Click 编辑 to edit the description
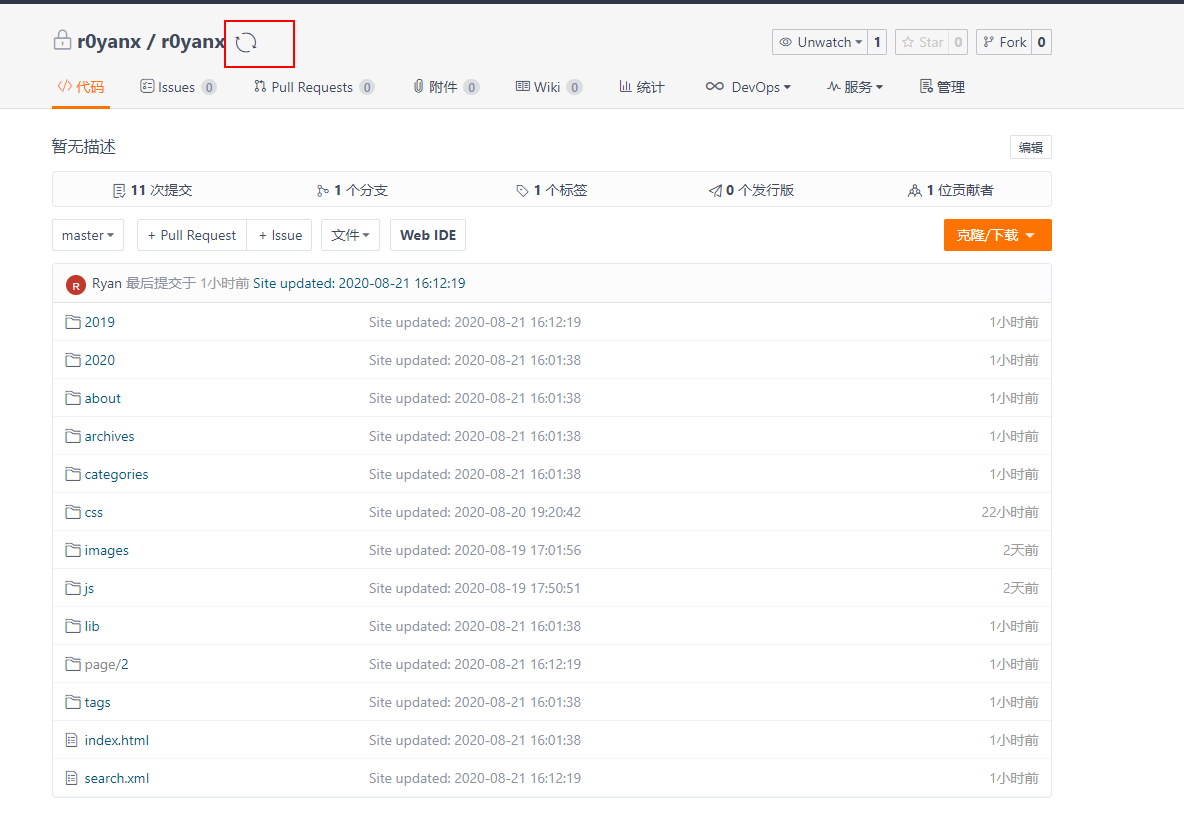Screen dimensions: 1184x816 (1030, 147)
